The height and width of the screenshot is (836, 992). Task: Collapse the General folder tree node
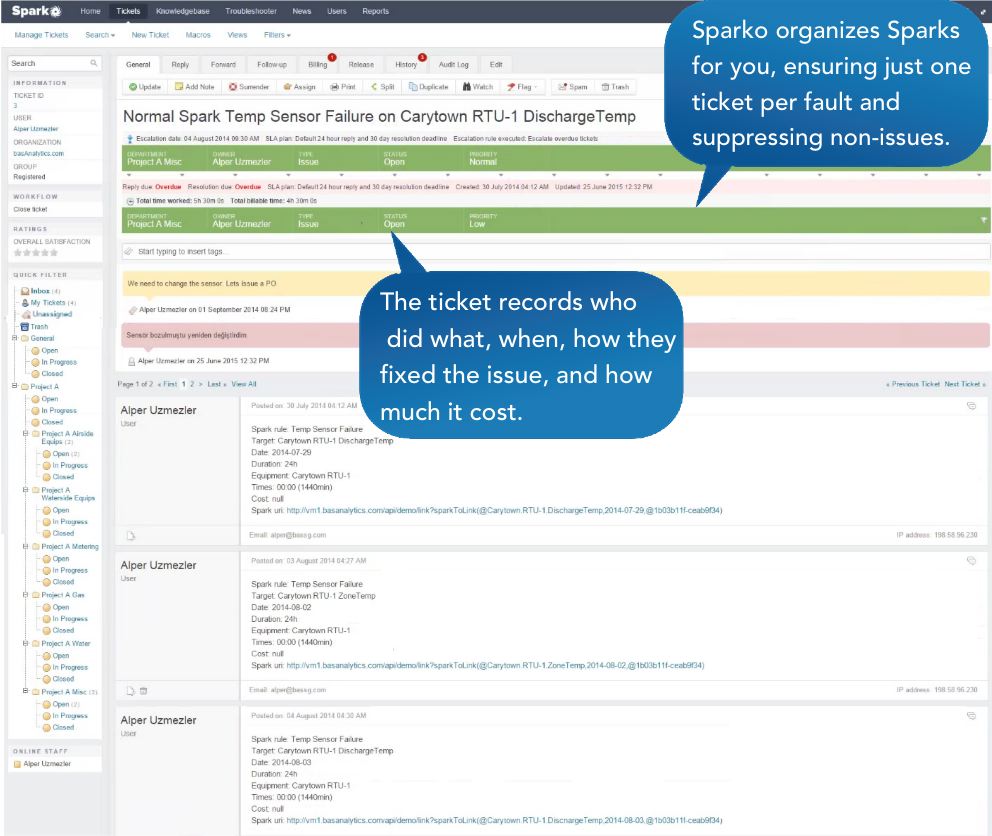point(15,338)
